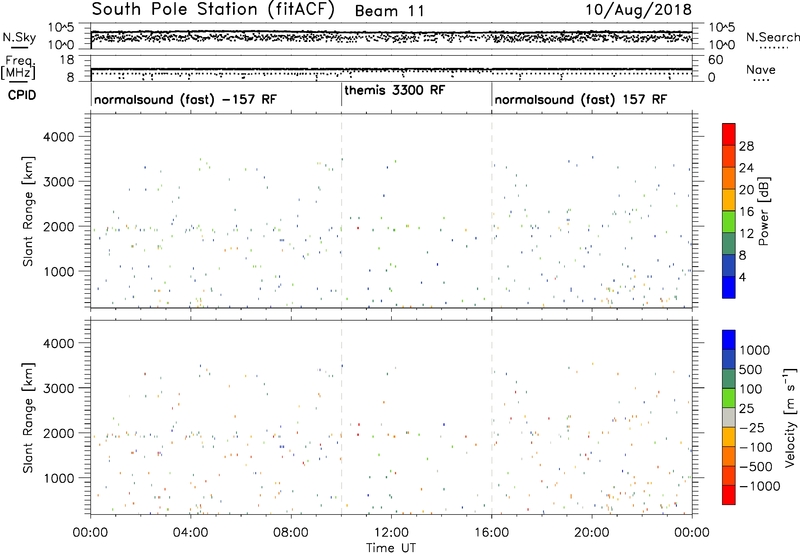The image size is (800, 554).
Task: Click the blue top of Velocity color bar
Action: click(x=729, y=340)
